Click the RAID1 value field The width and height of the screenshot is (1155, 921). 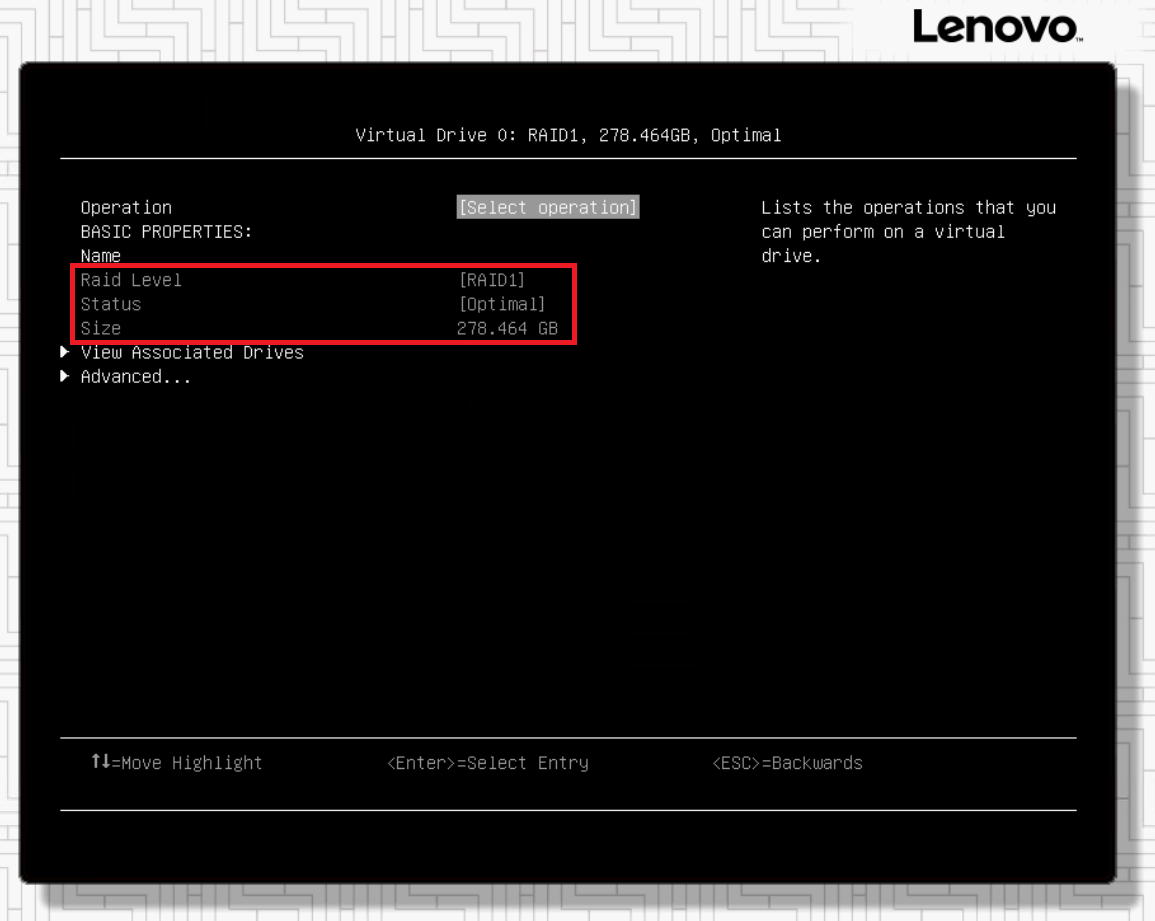click(x=491, y=280)
